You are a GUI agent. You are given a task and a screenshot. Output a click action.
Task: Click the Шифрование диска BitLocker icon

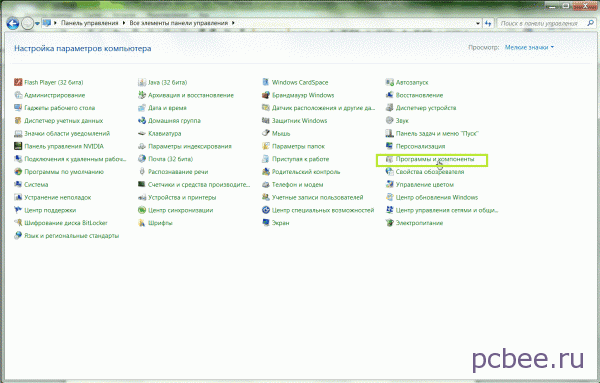pyautogui.click(x=18, y=223)
